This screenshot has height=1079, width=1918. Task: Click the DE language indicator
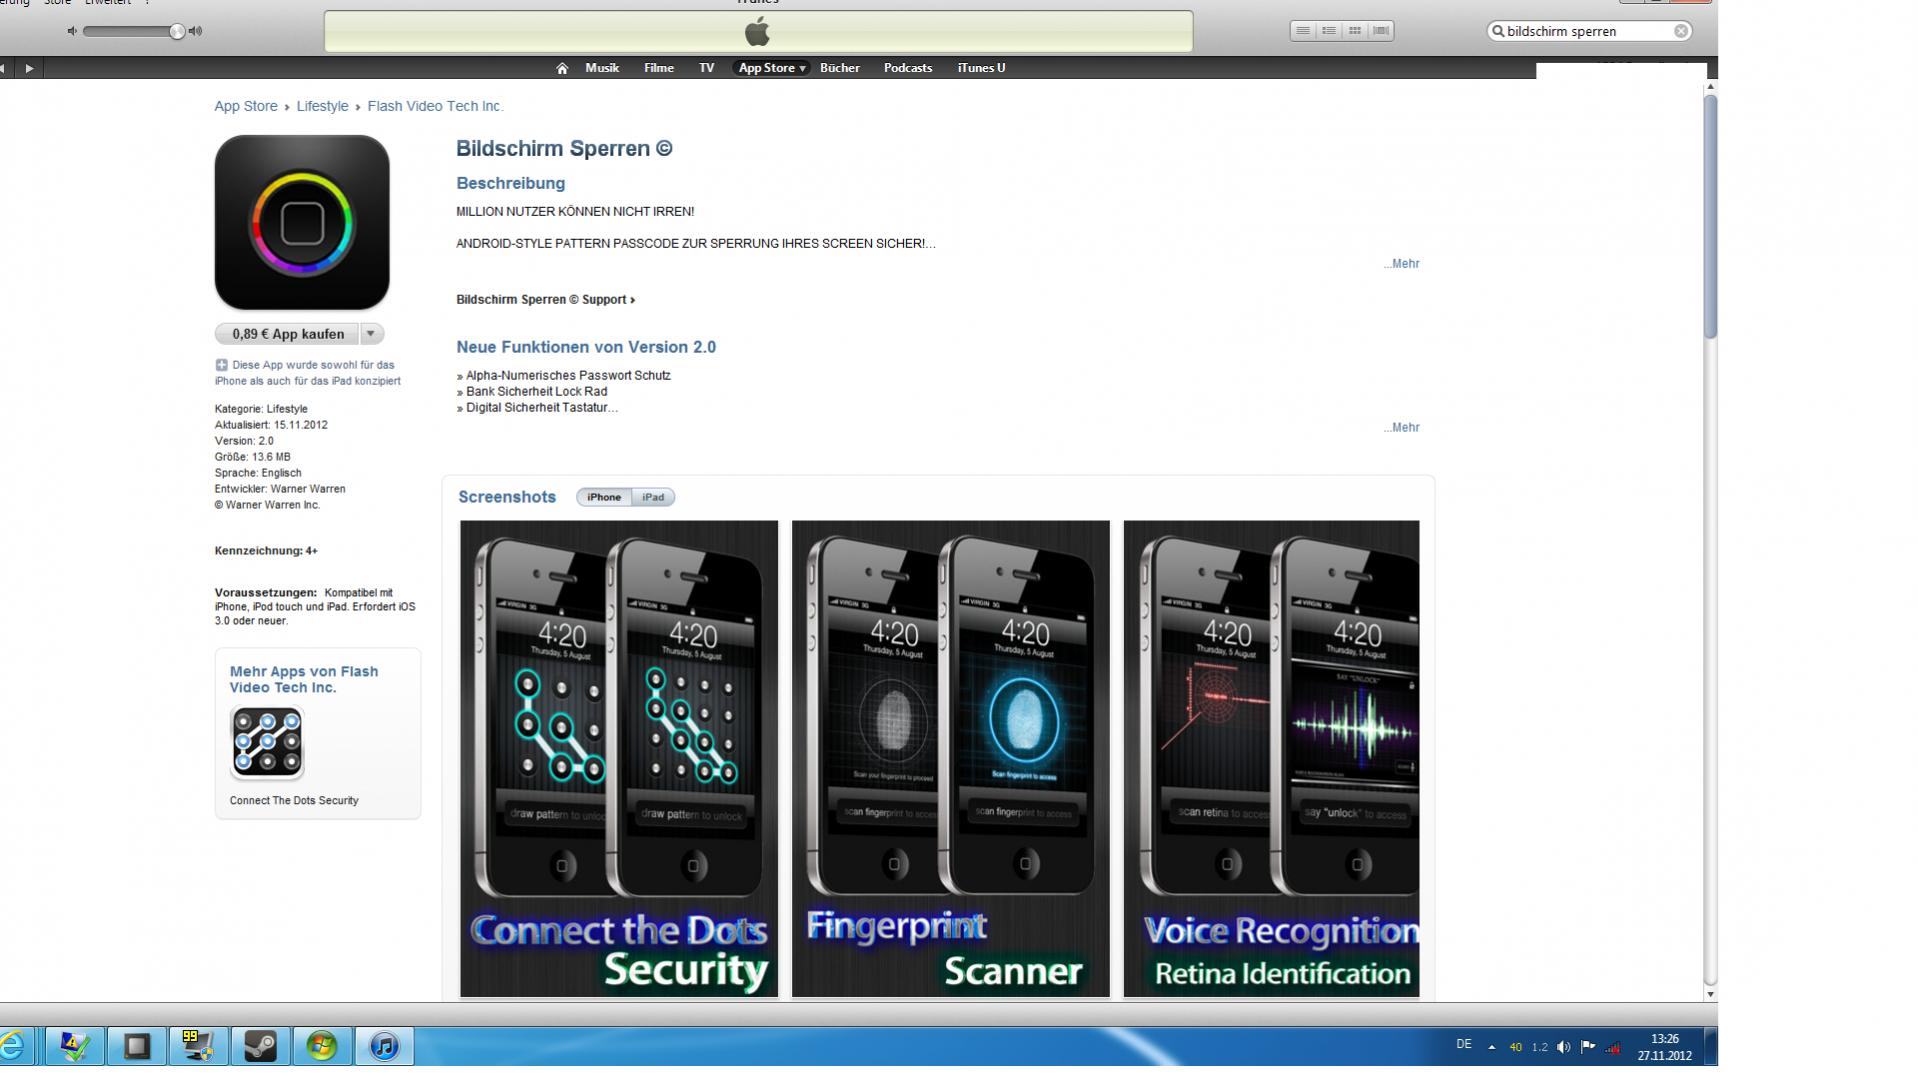pyautogui.click(x=1464, y=1045)
